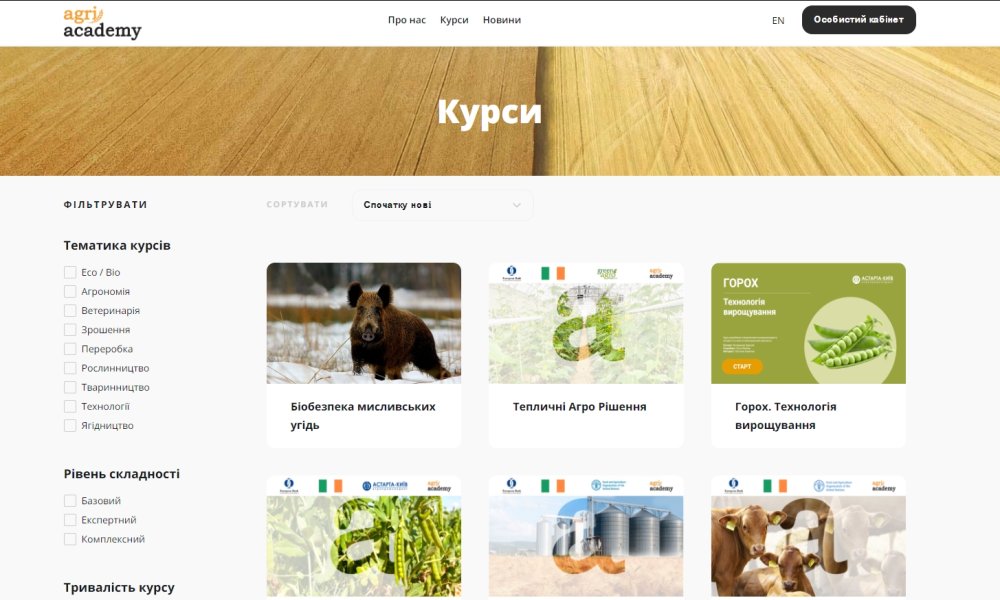This screenshot has height=600, width=1000.
Task: Click the СОРТУВАТИ label
Action: click(x=297, y=205)
